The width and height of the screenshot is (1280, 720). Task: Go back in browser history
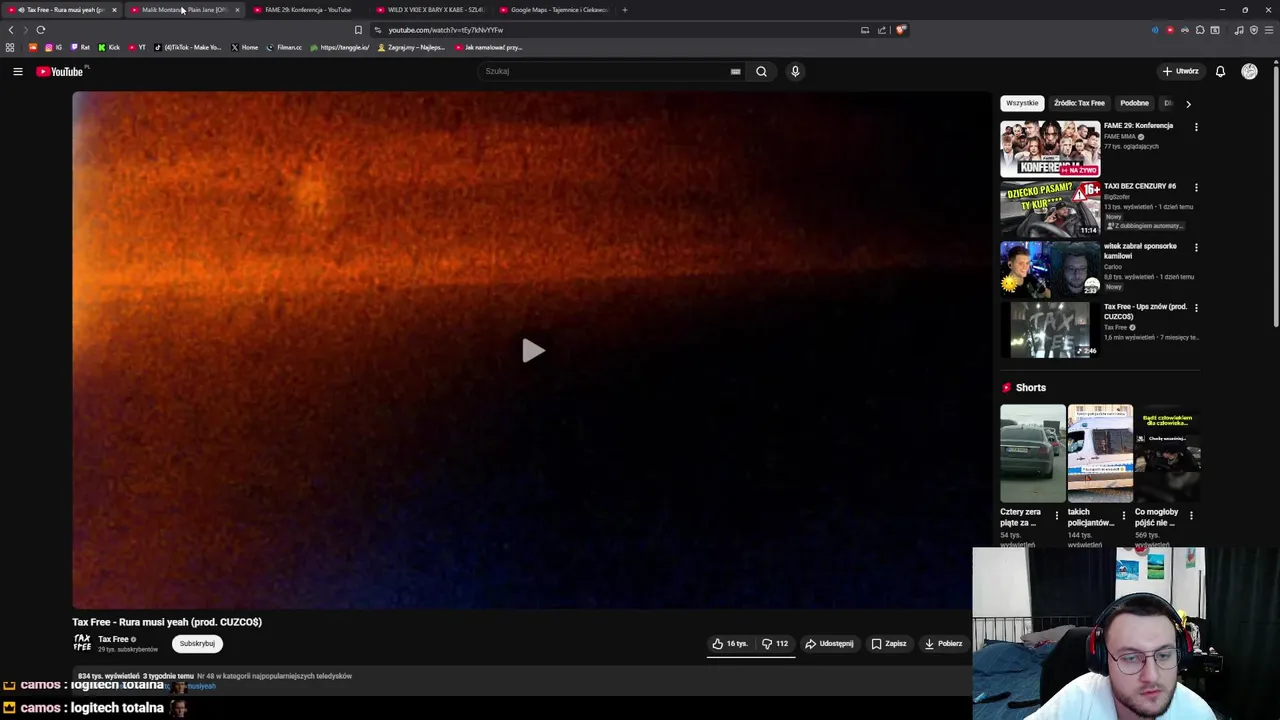(x=11, y=30)
